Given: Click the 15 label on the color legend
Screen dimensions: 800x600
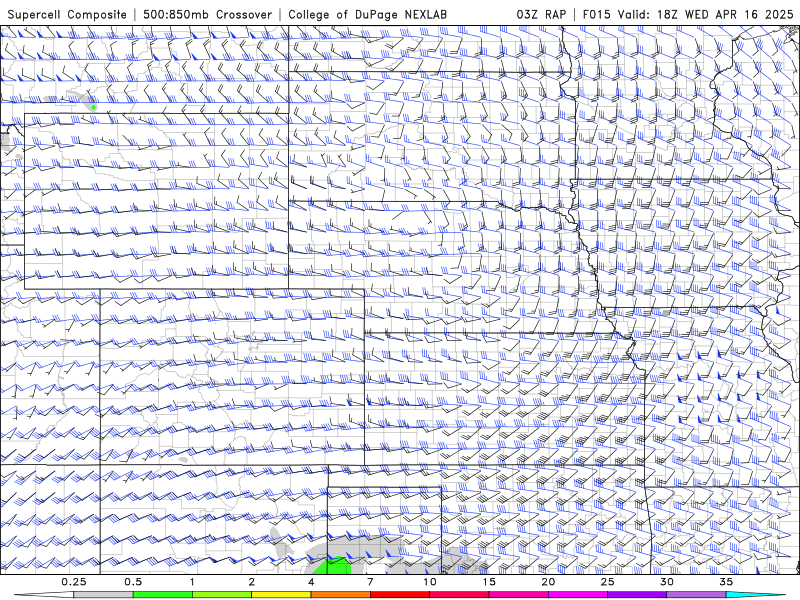Looking at the screenshot, I should click(489, 582).
